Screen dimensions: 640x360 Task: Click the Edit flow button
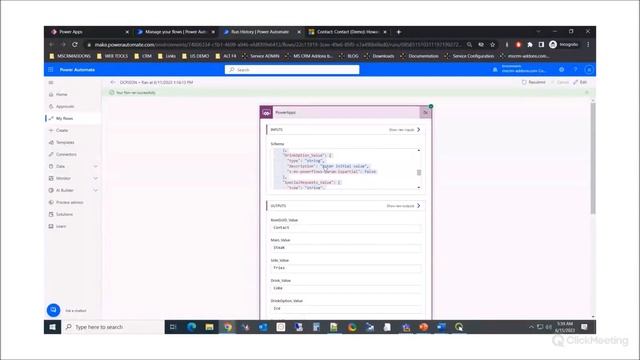(x=580, y=82)
